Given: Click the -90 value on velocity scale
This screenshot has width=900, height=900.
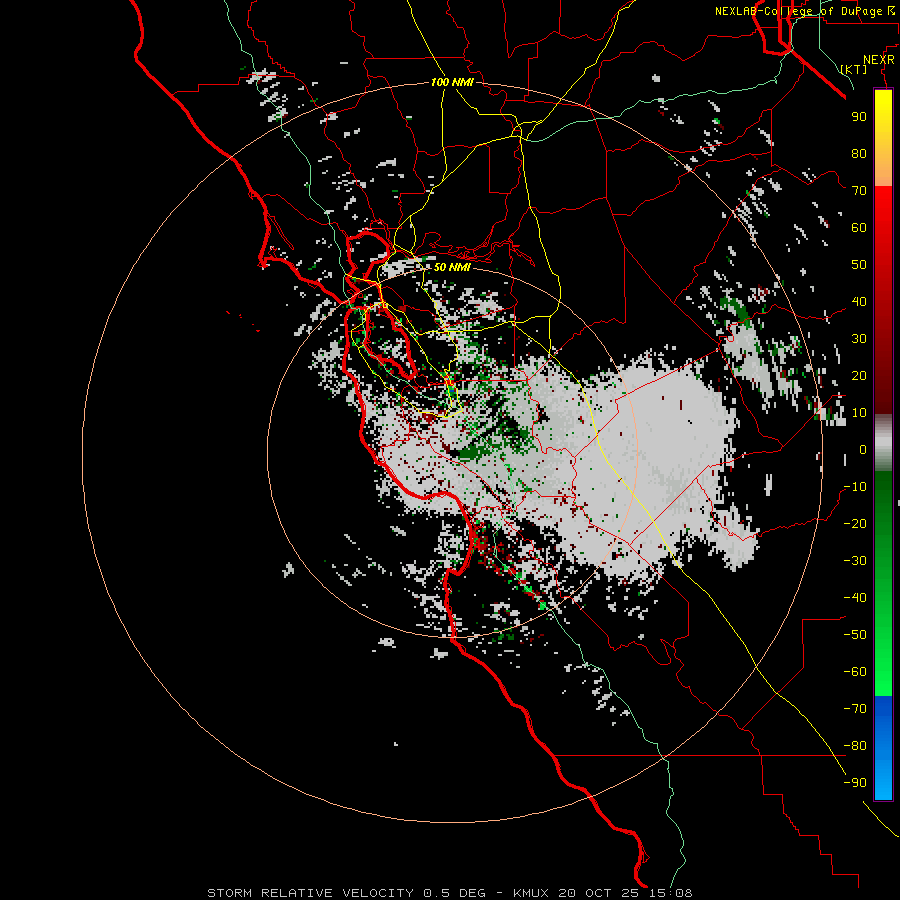Looking at the screenshot, I should click(x=855, y=783).
